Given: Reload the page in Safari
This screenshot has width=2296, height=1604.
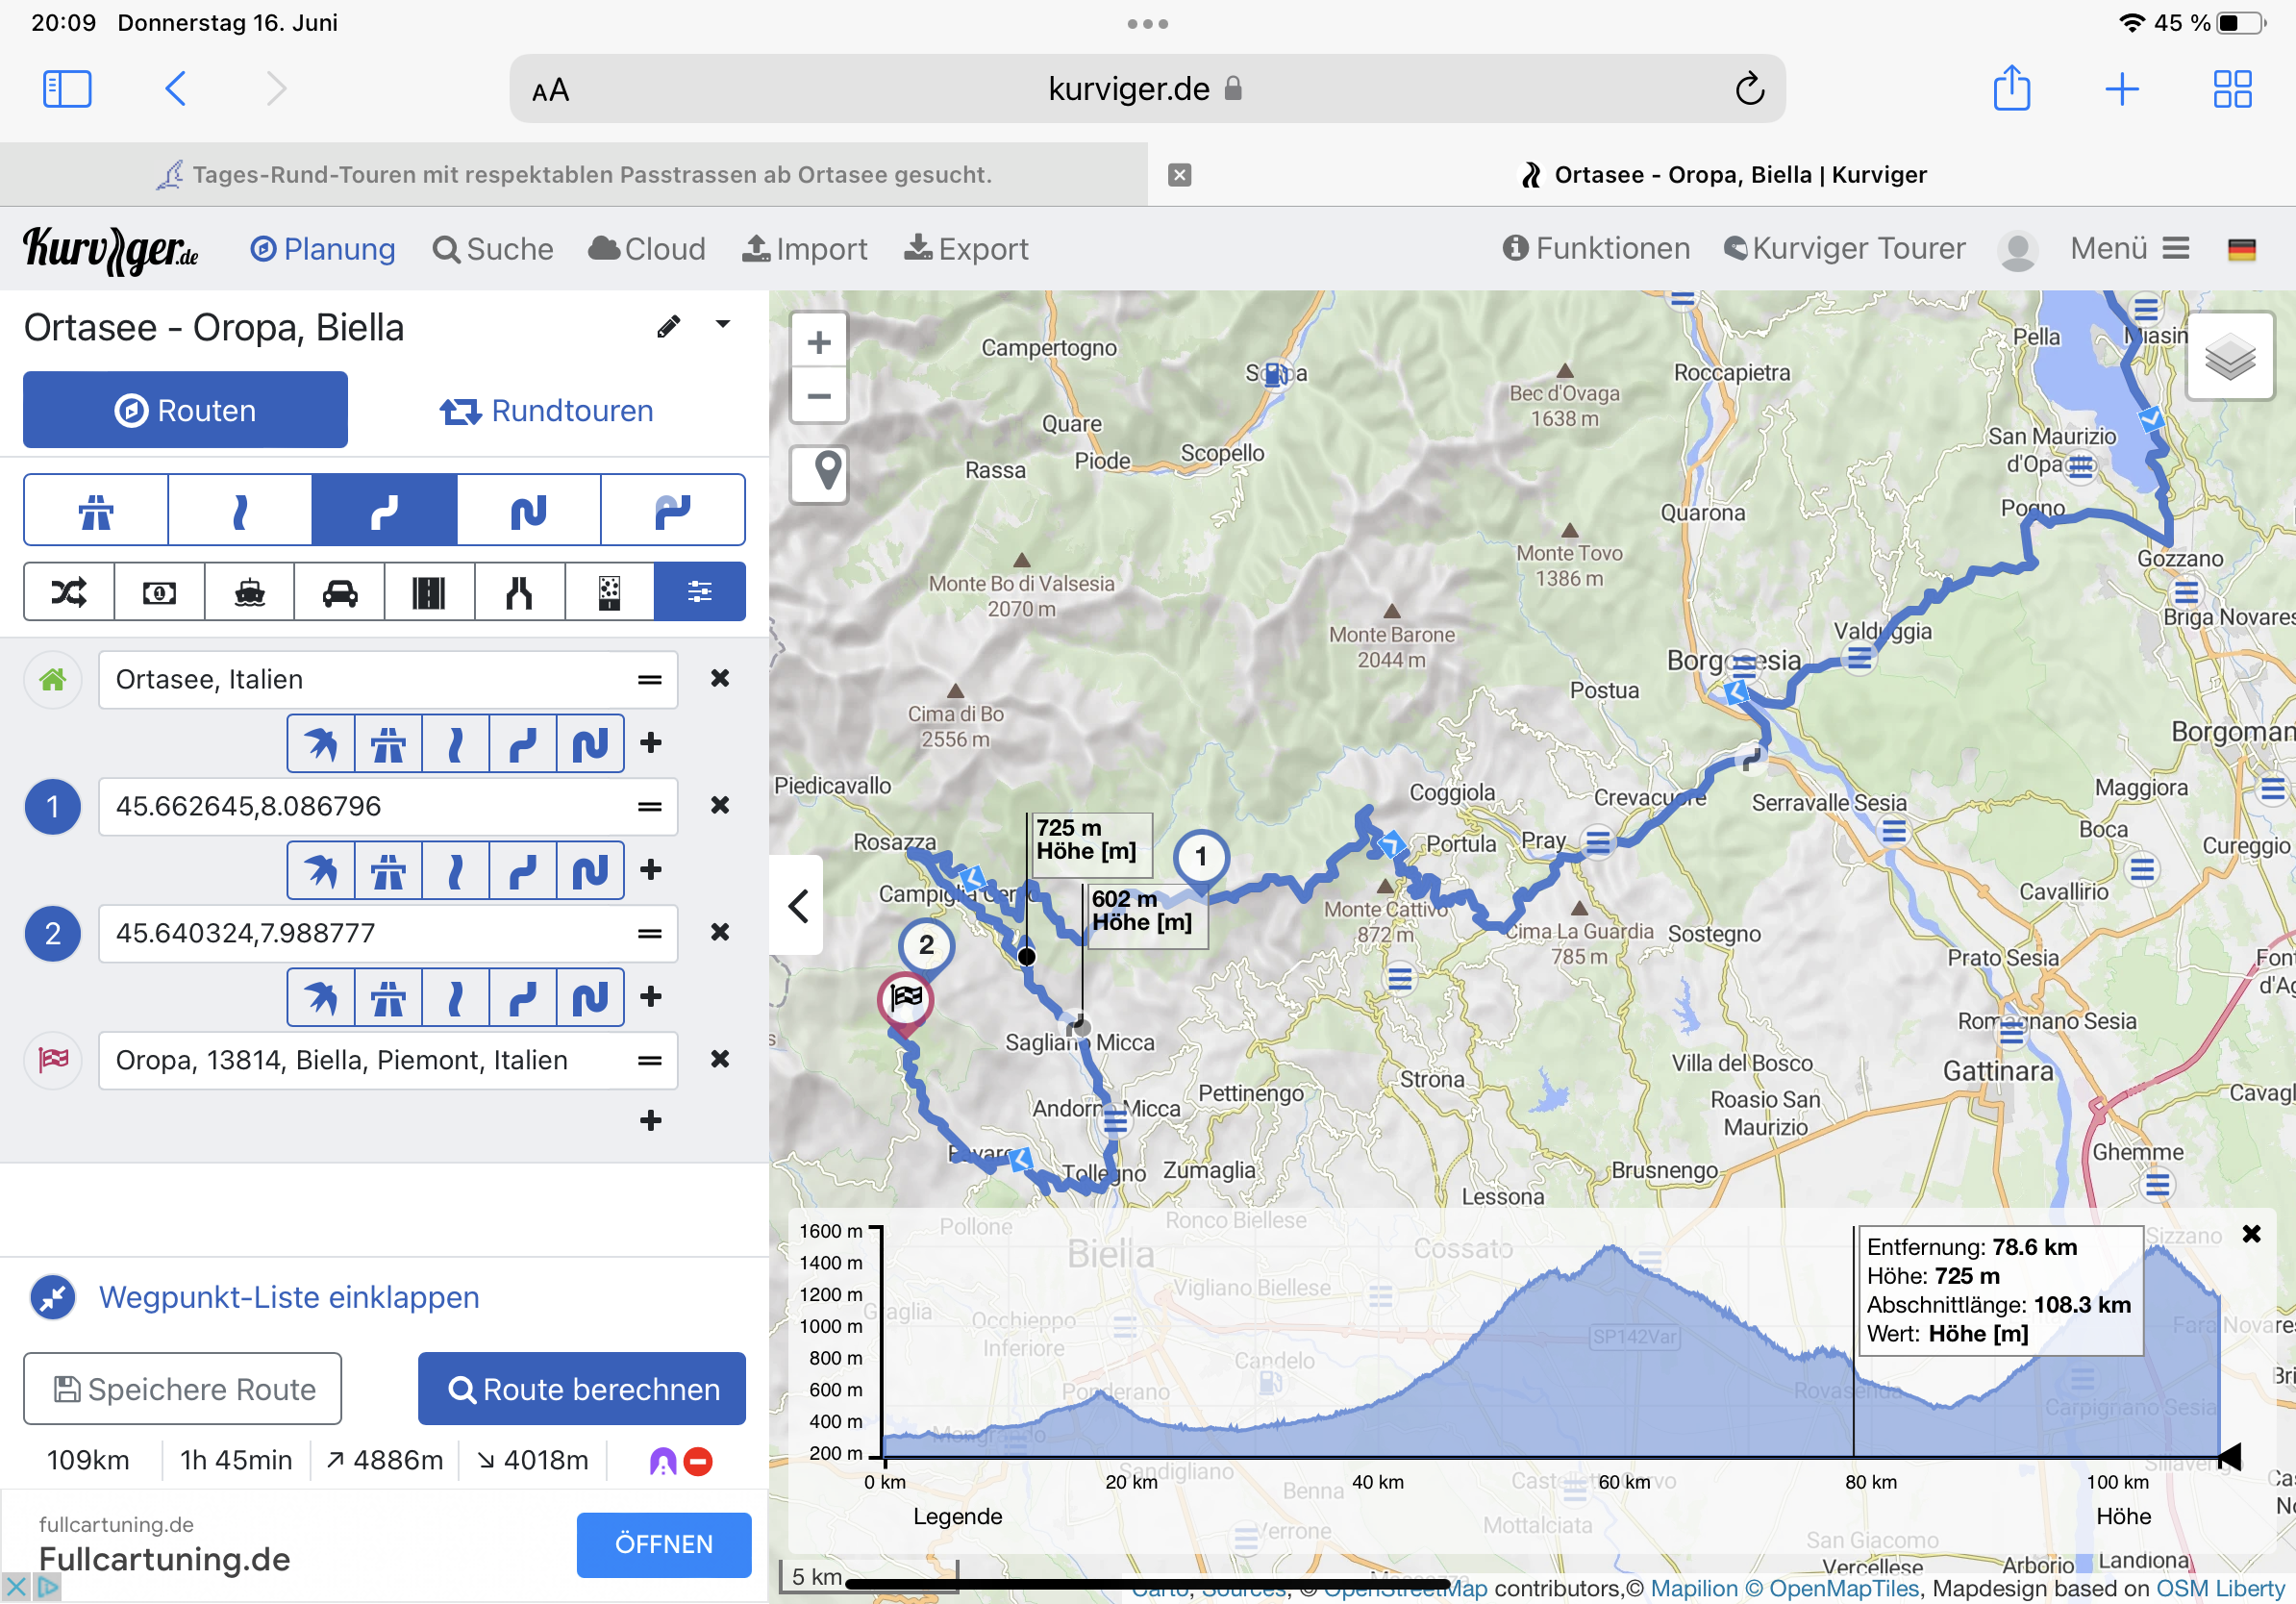Looking at the screenshot, I should pos(1750,89).
